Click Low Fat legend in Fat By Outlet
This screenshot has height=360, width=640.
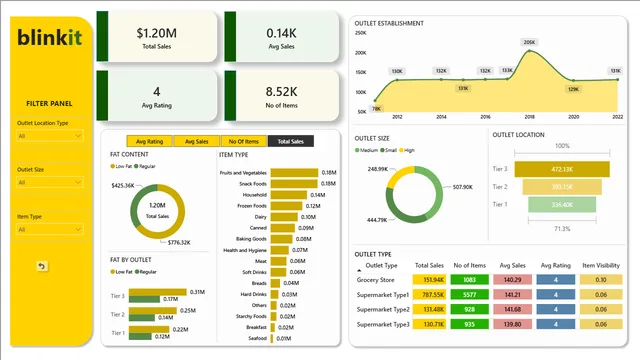point(121,272)
